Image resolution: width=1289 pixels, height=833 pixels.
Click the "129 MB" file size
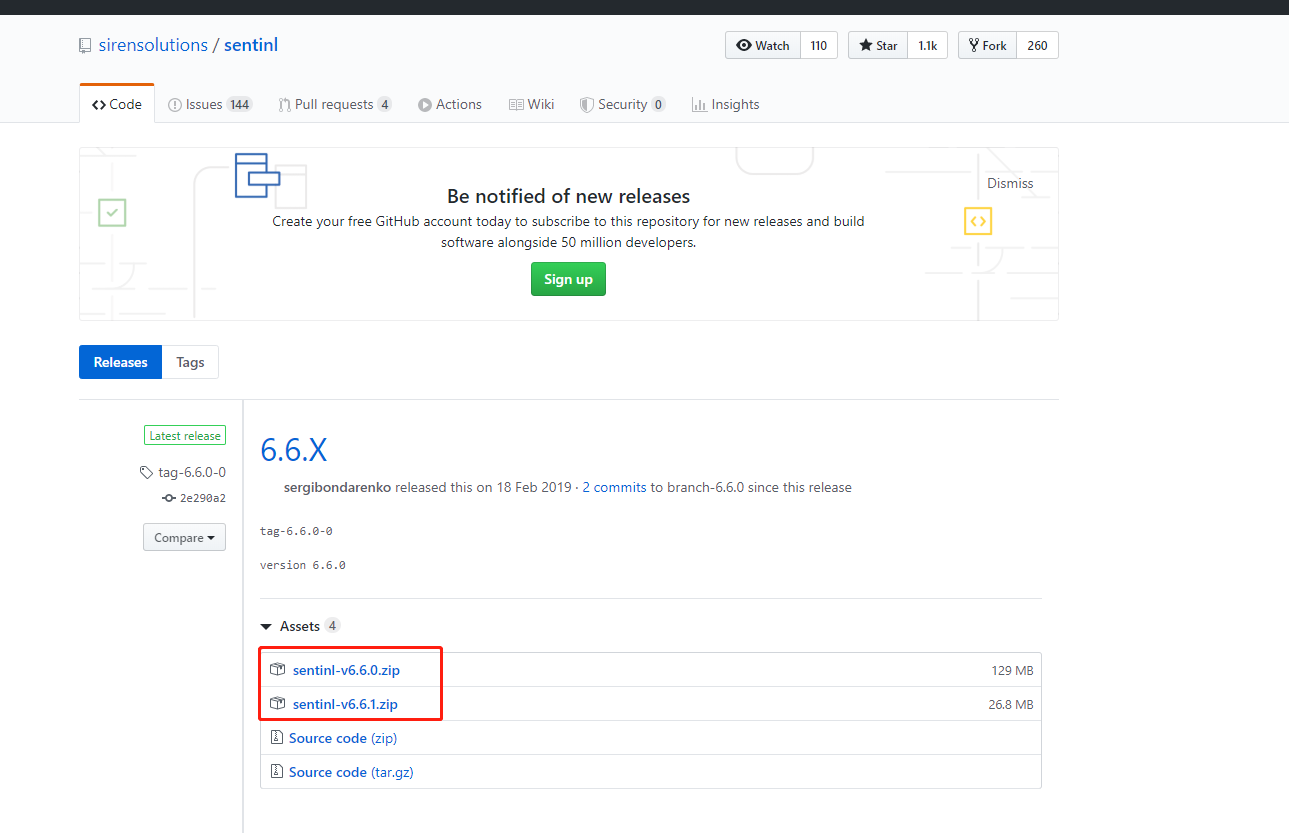[x=1012, y=670]
